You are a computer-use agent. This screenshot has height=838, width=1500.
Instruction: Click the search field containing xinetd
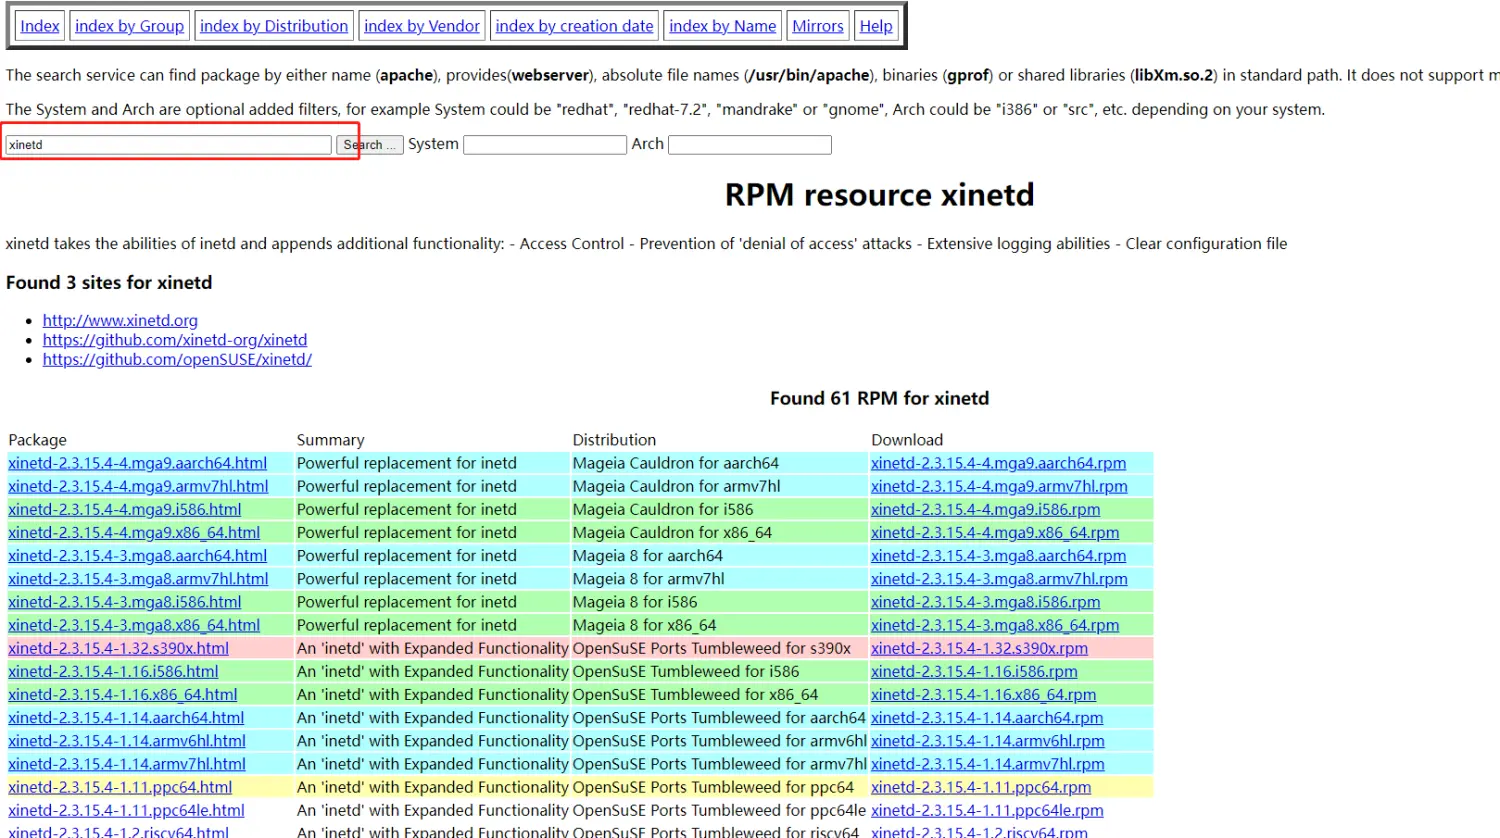click(168, 145)
